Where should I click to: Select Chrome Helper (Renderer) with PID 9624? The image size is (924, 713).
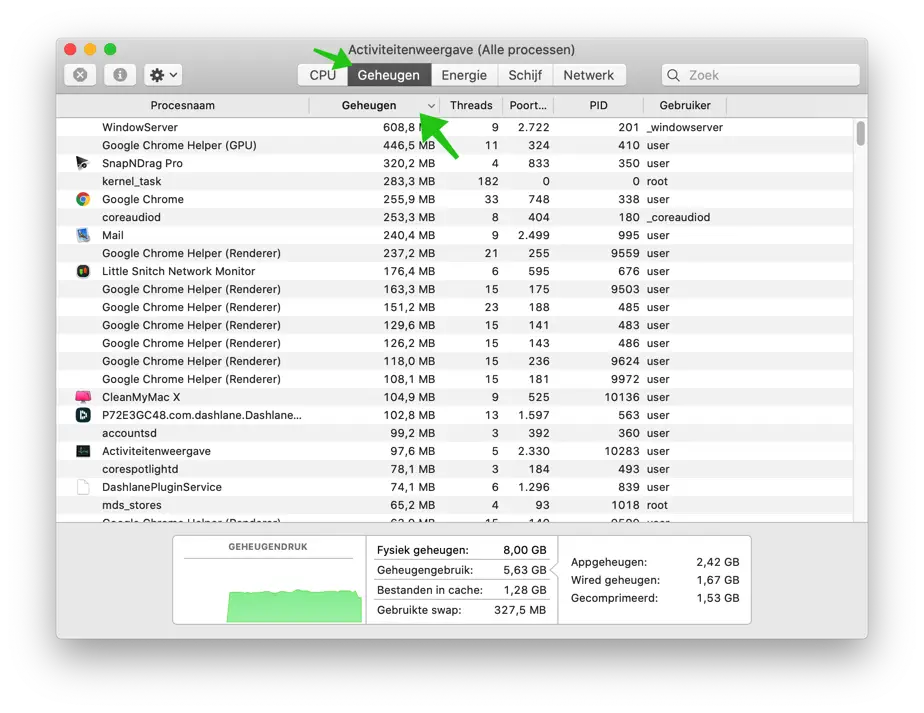coord(455,361)
